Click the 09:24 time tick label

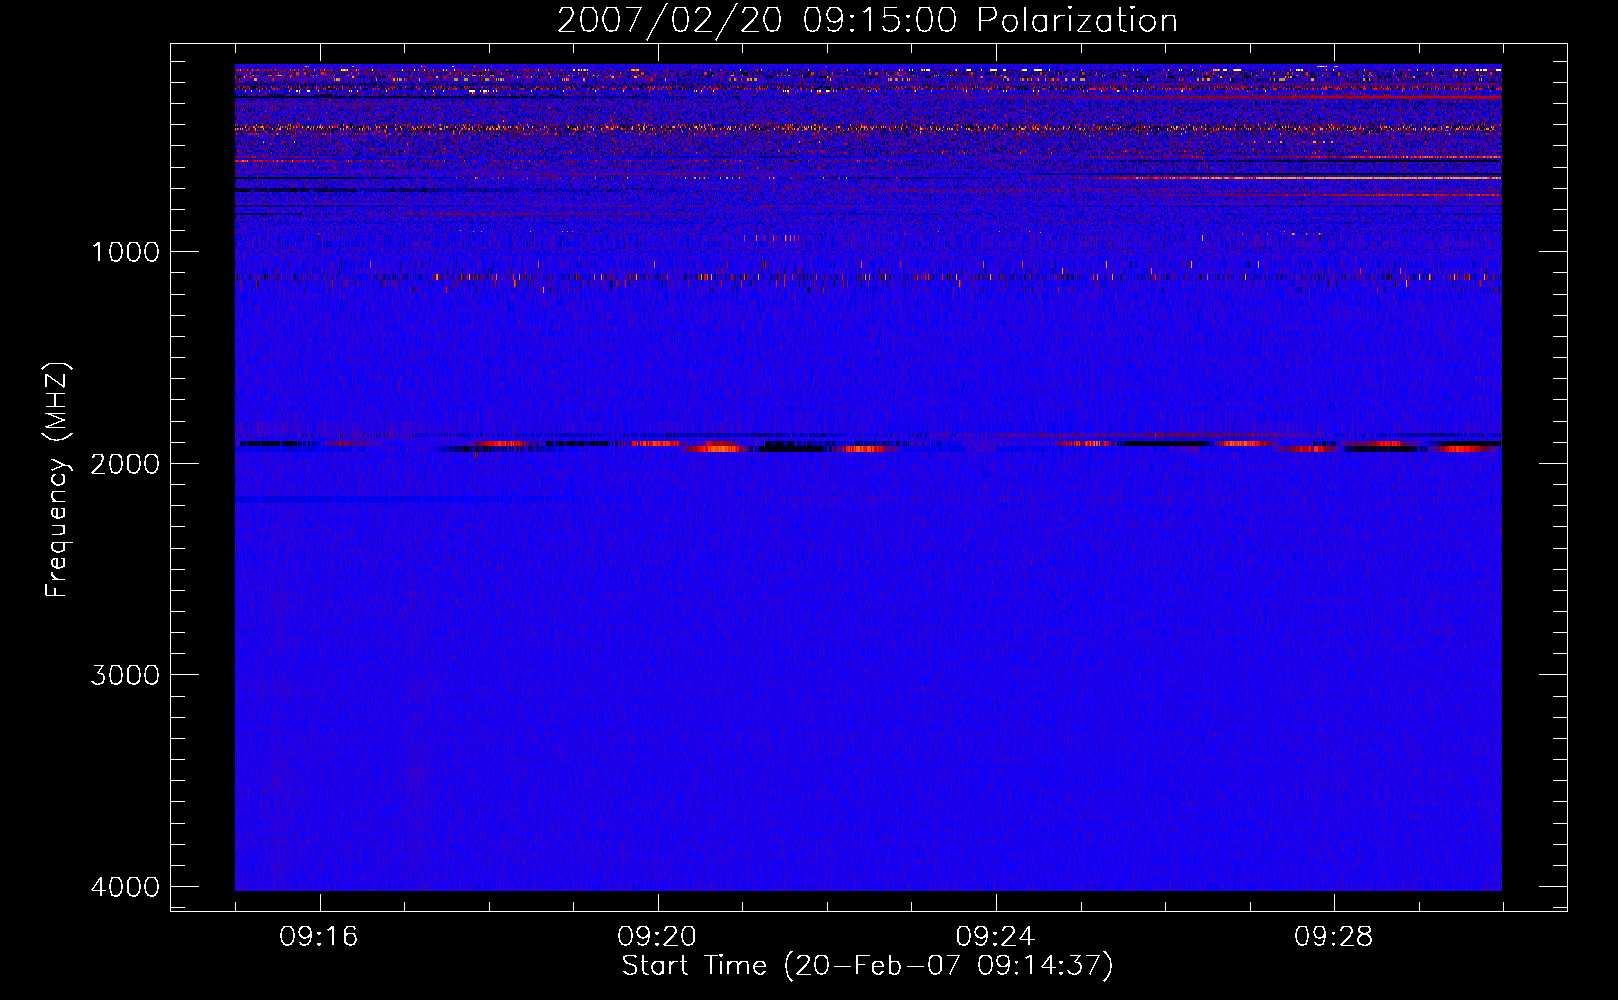[995, 936]
